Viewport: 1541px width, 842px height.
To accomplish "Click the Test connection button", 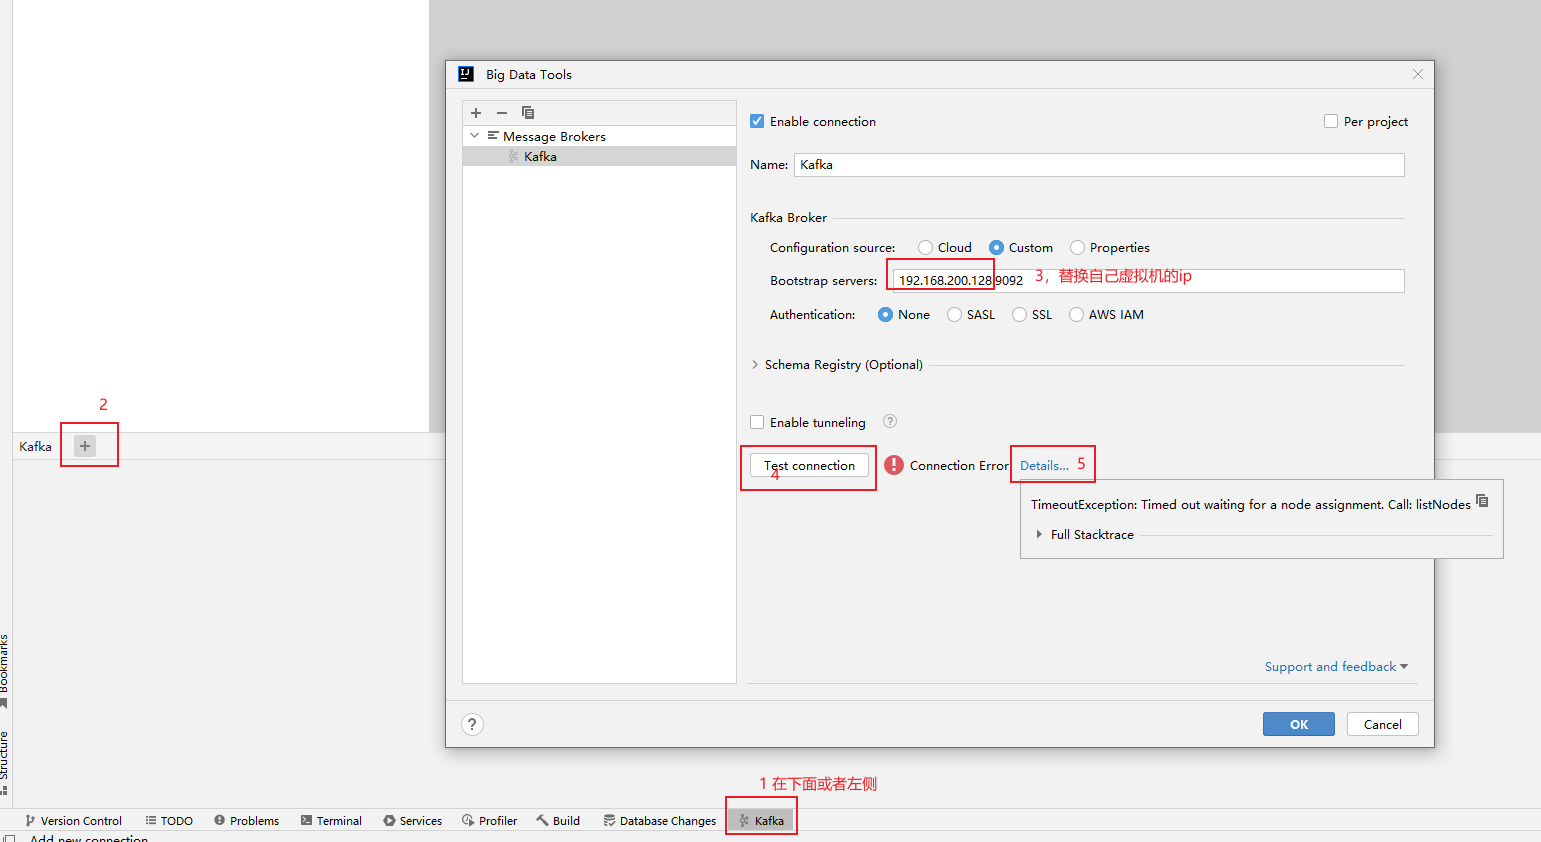I will pos(809,465).
